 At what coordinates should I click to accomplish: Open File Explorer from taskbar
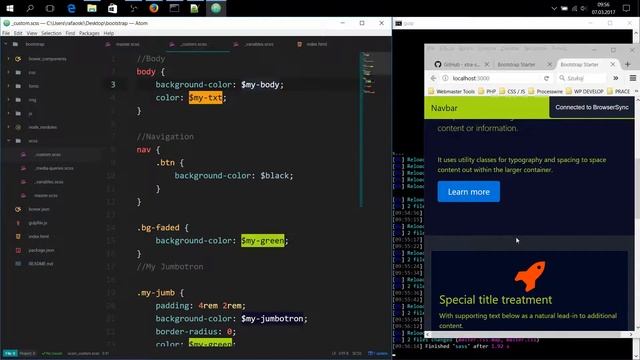(92, 8)
